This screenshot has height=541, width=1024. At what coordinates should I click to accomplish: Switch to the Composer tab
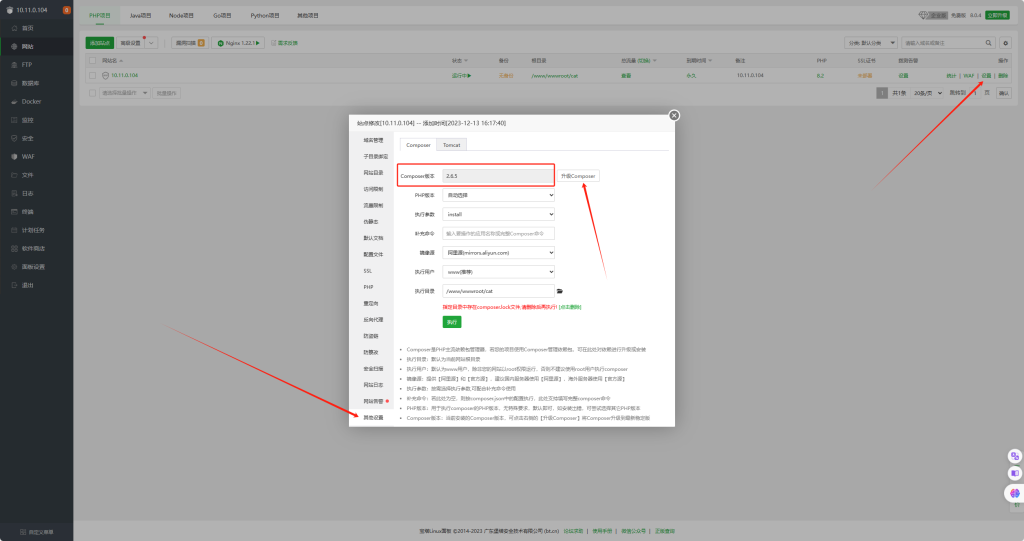point(418,145)
